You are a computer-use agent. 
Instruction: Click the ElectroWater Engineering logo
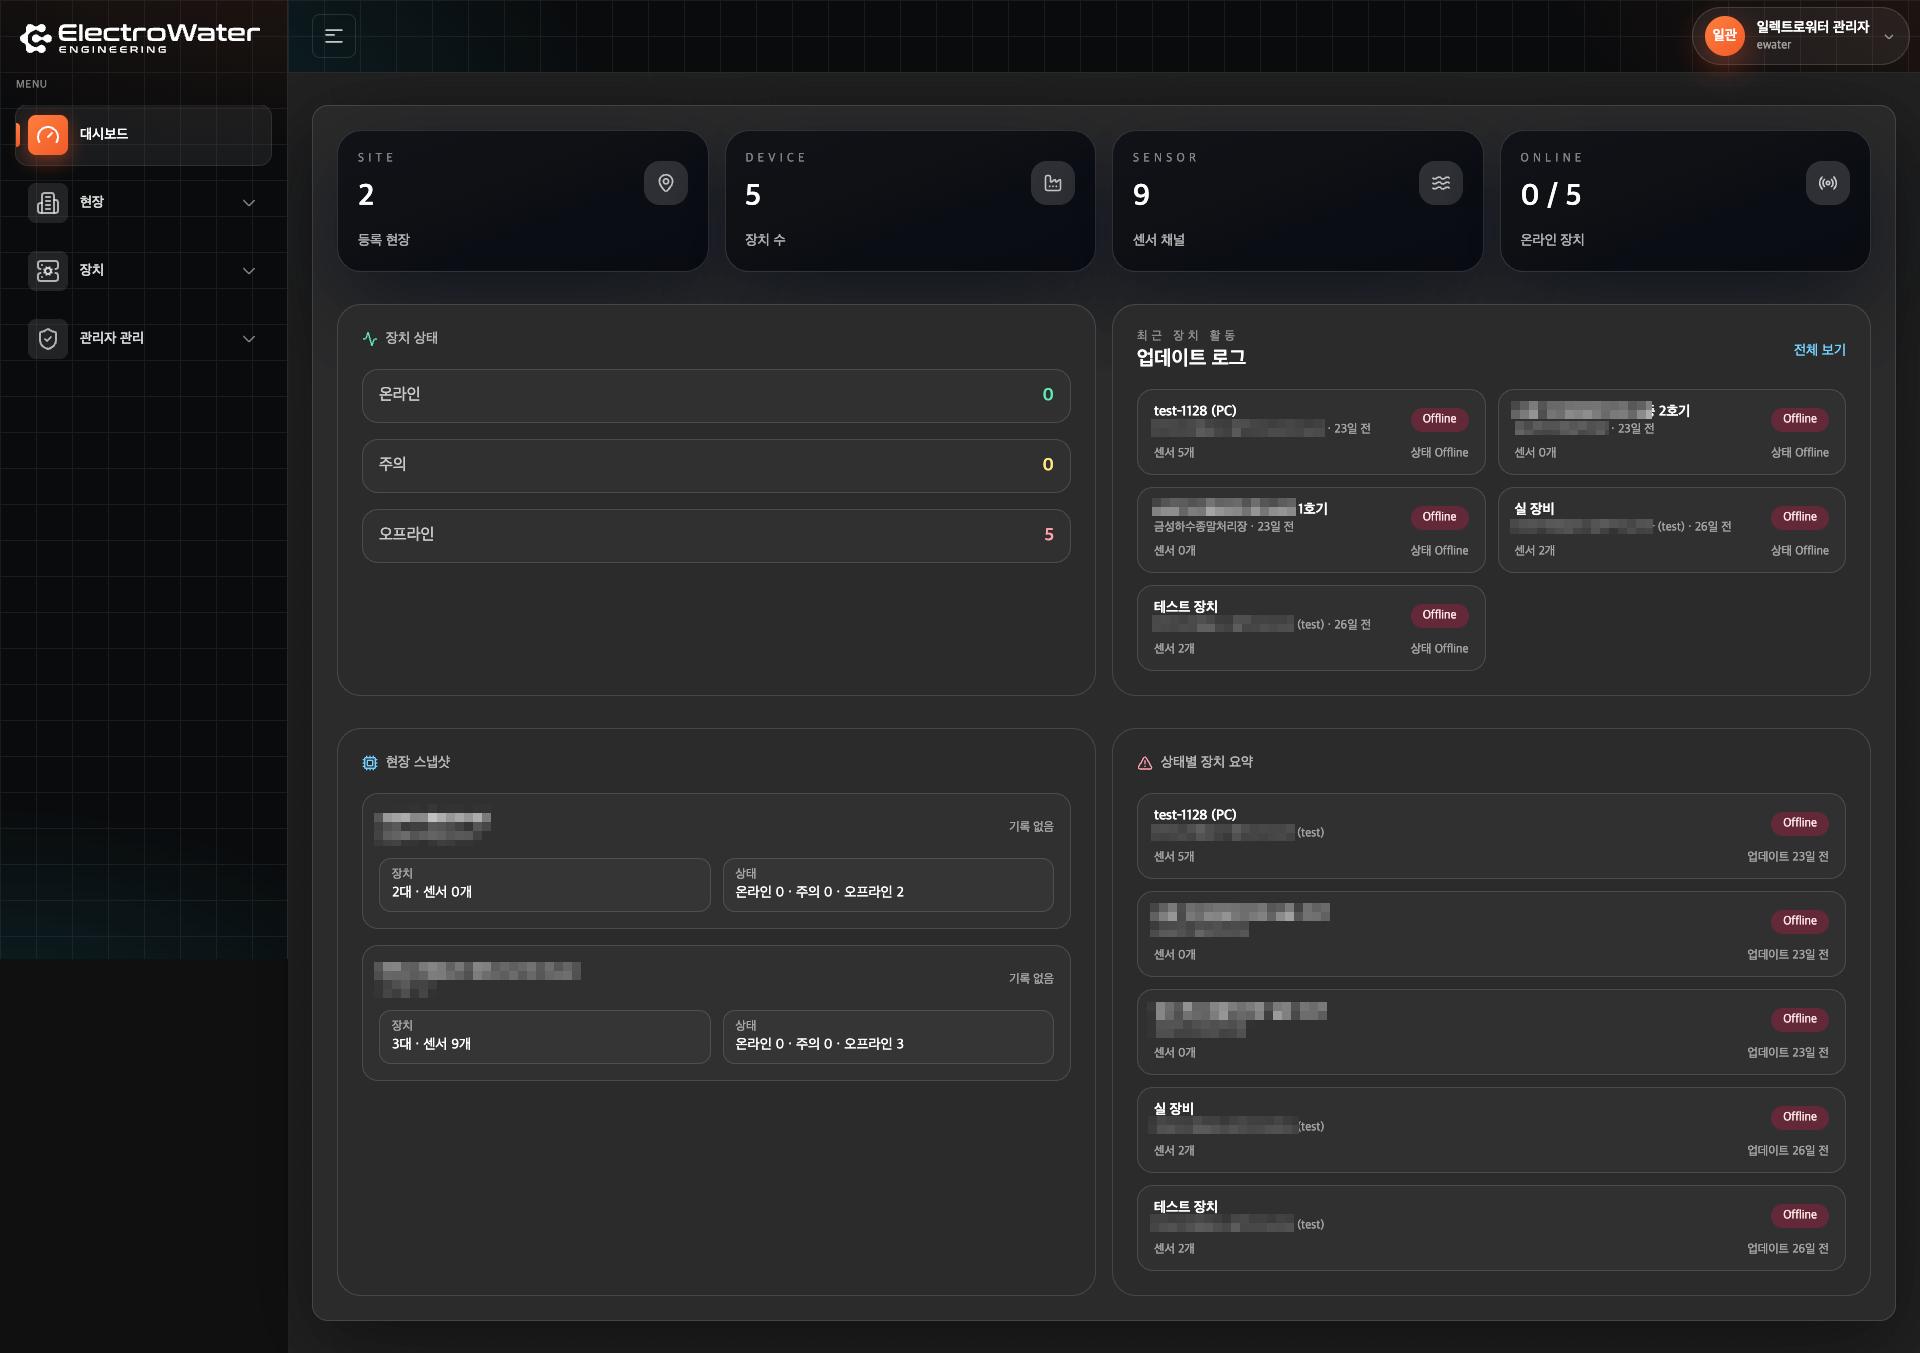click(140, 38)
